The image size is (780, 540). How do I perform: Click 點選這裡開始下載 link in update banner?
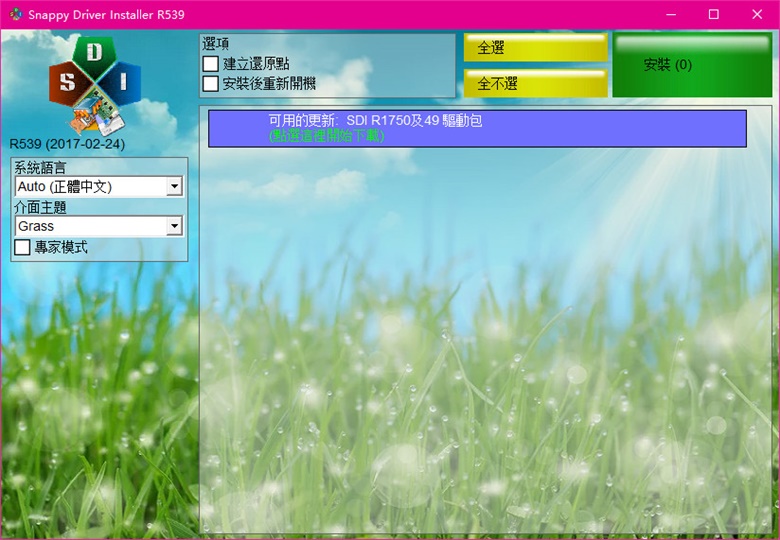[327, 136]
